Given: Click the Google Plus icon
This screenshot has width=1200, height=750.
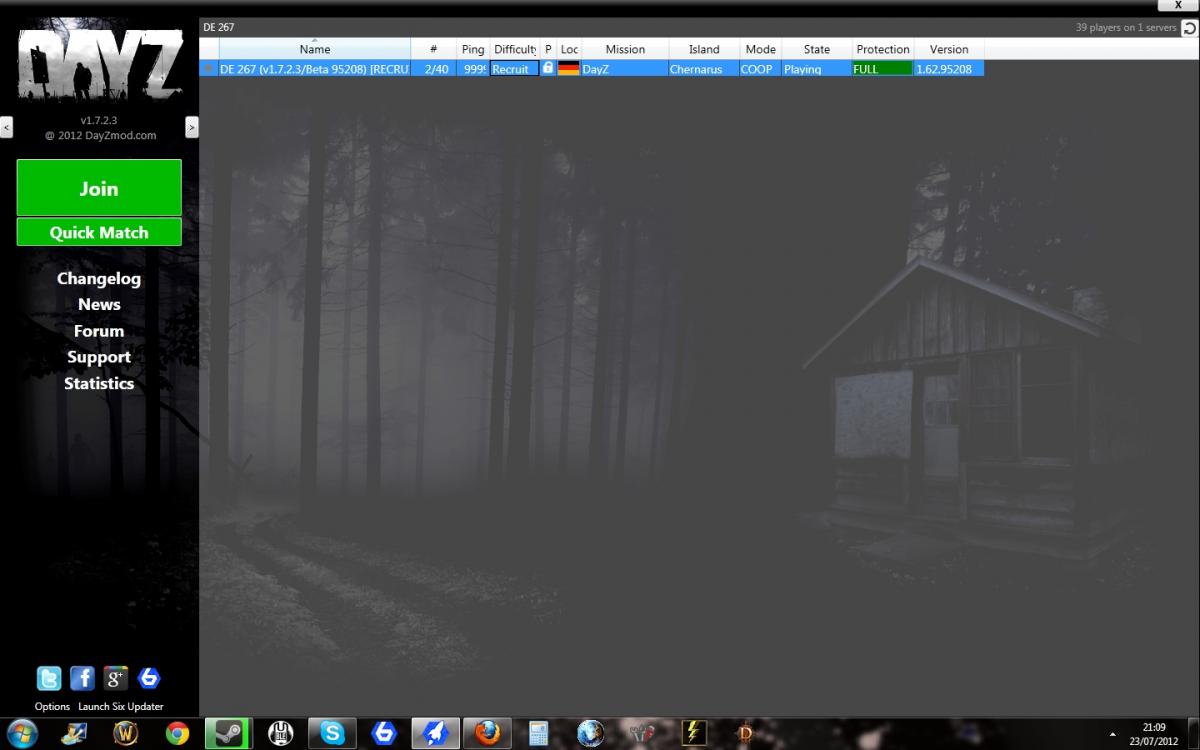Looking at the screenshot, I should tap(116, 678).
